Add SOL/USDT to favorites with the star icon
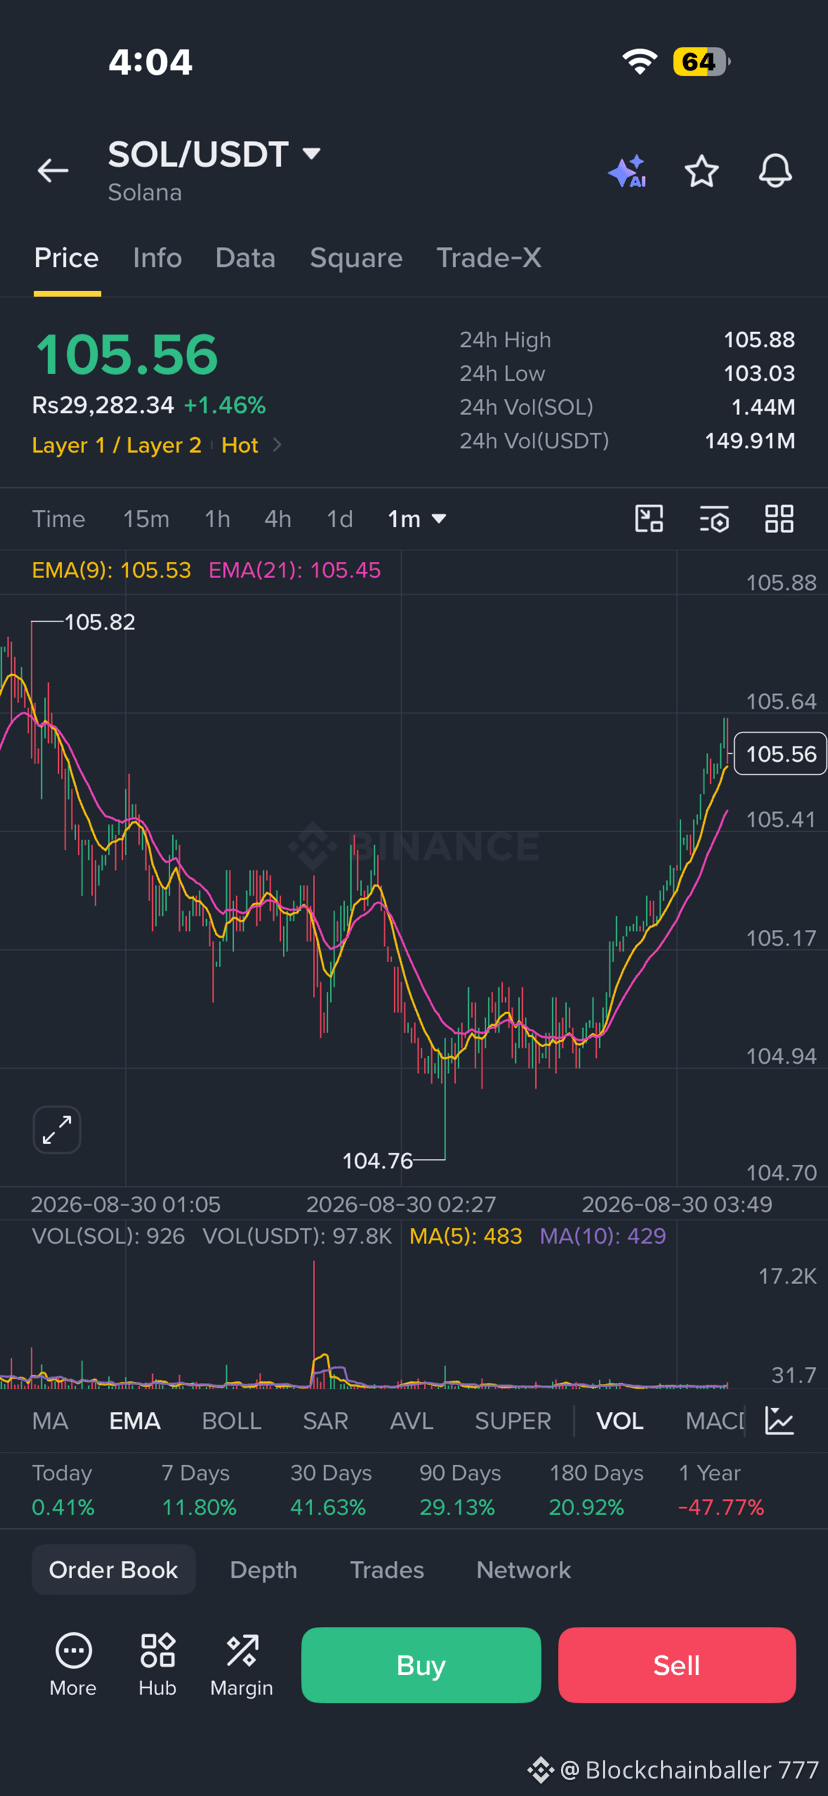This screenshot has width=828, height=1796. click(x=701, y=172)
